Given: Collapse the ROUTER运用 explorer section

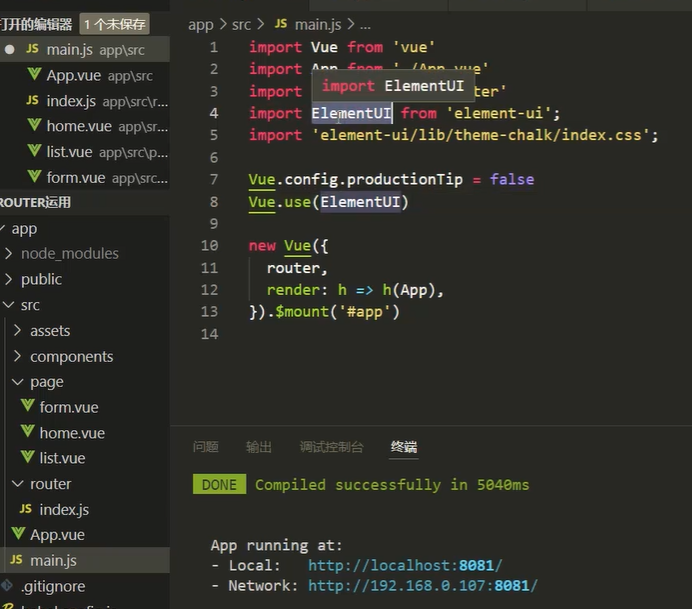Looking at the screenshot, I should tap(35, 203).
